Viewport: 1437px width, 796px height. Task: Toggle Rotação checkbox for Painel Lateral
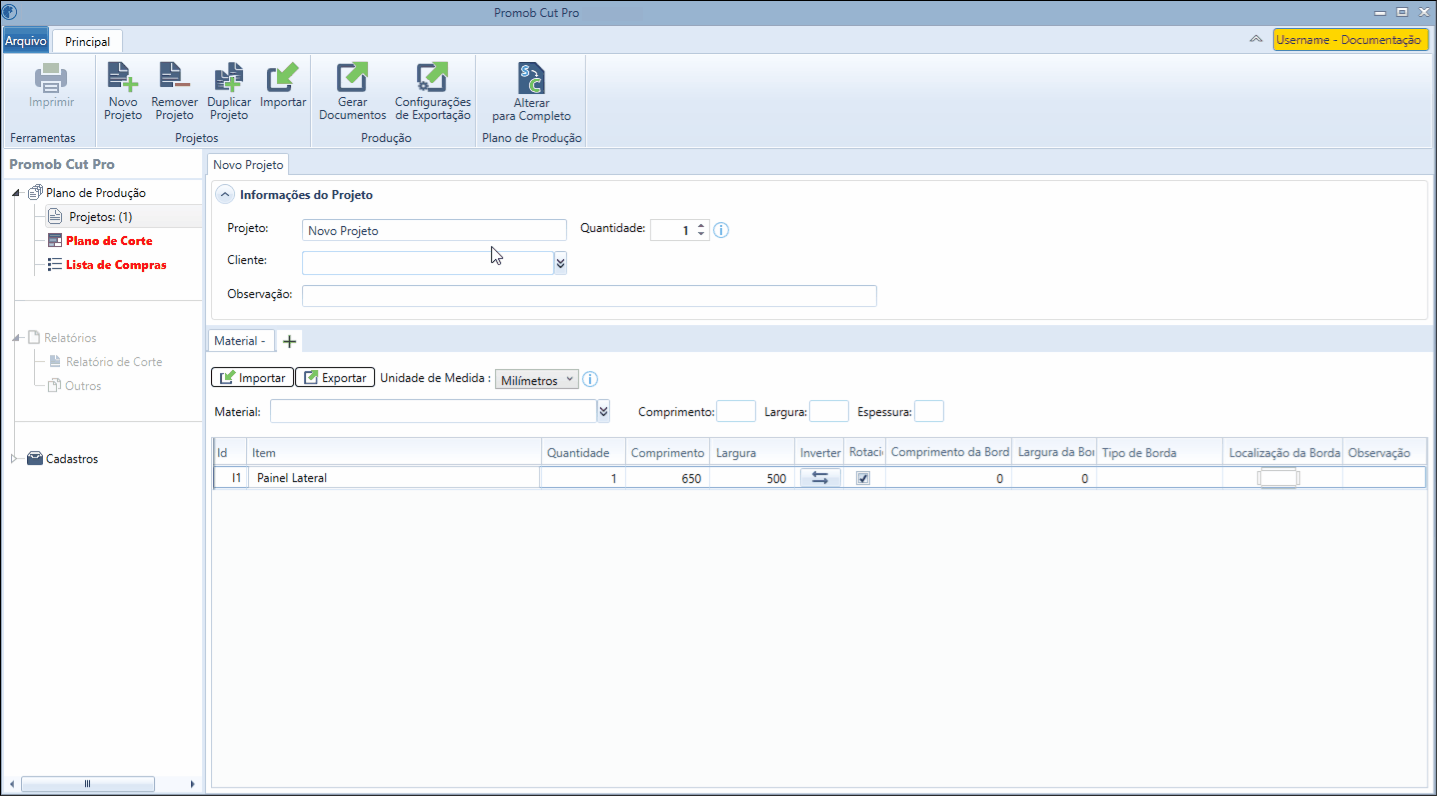point(863,478)
